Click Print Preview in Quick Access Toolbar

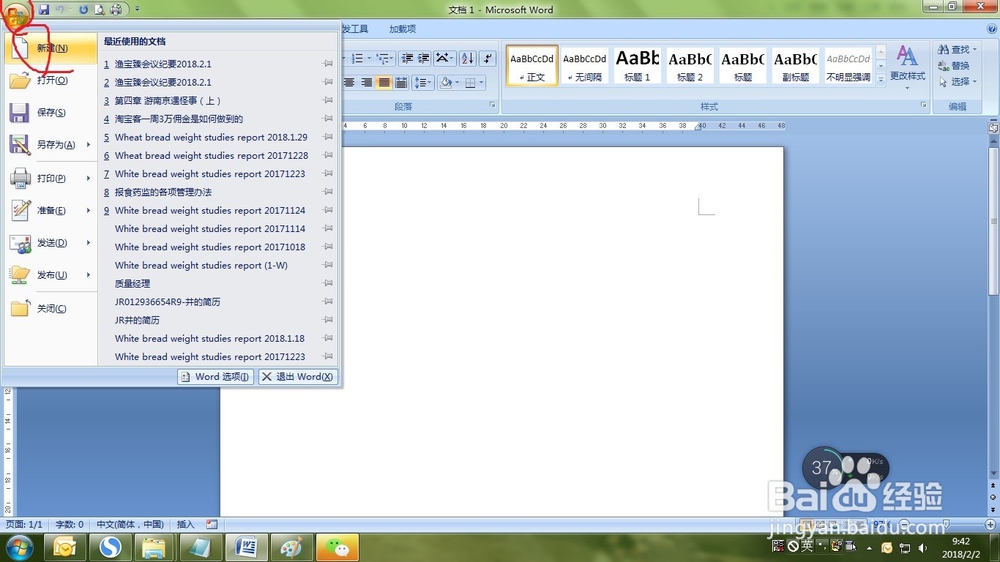(x=99, y=10)
